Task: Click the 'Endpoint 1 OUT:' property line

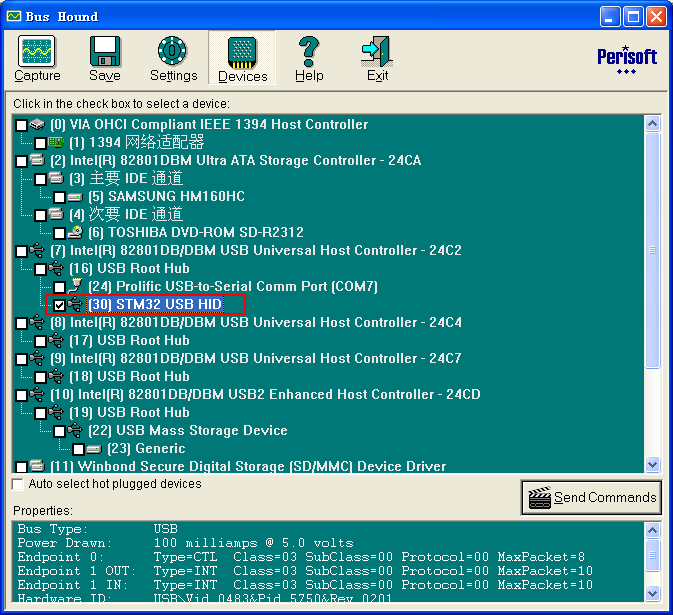Action: tap(305, 571)
